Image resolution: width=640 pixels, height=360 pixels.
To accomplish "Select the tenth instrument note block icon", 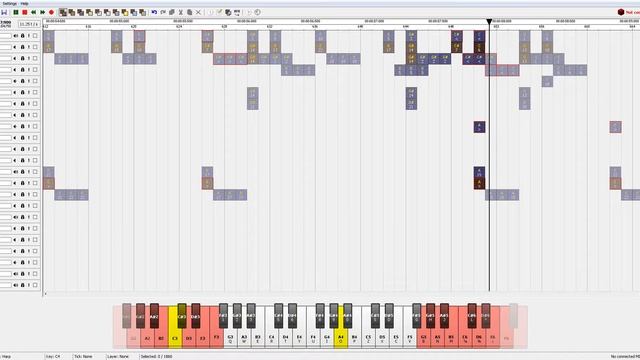I will point(142,12).
